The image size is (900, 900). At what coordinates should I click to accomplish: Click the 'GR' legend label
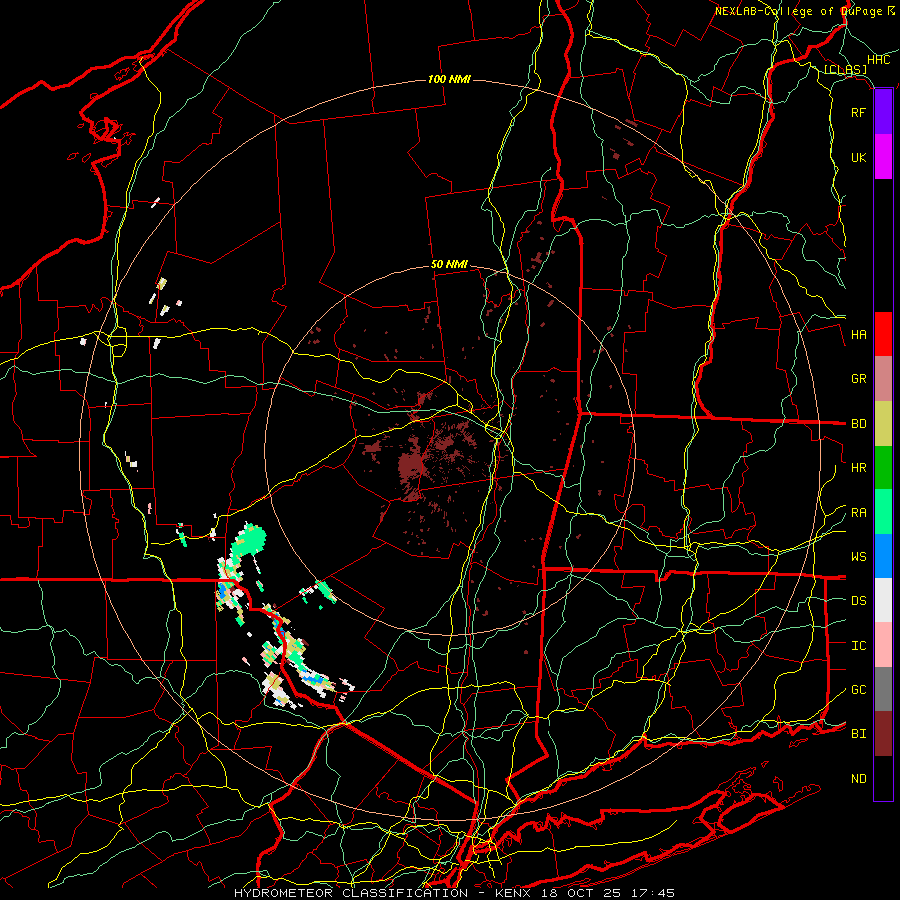pyautogui.click(x=858, y=379)
